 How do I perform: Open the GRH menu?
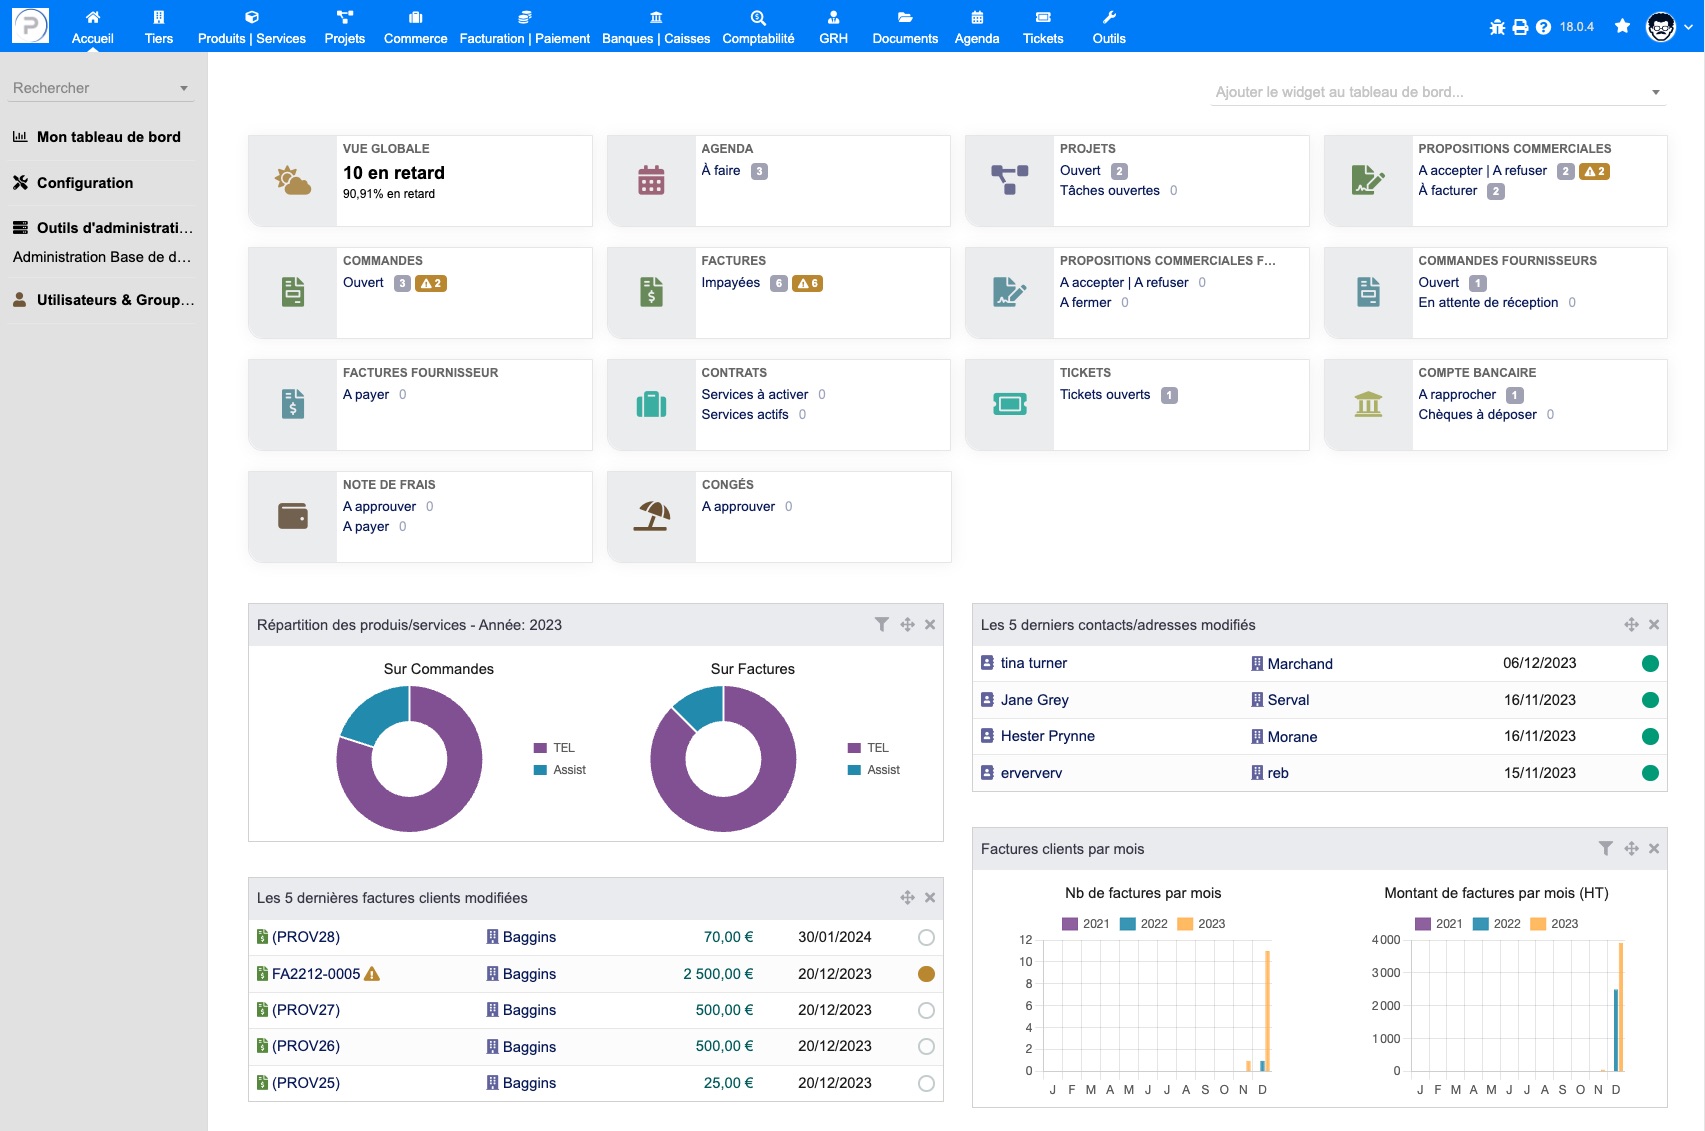tap(833, 27)
